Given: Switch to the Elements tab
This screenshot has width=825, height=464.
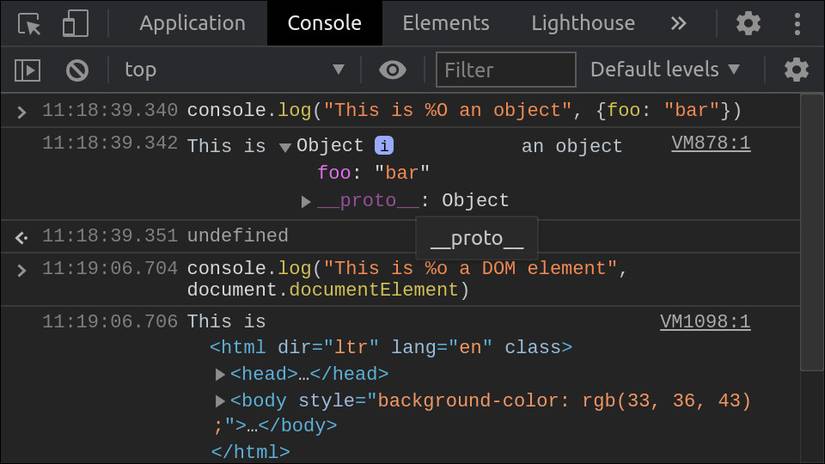Looking at the screenshot, I should (x=446, y=23).
